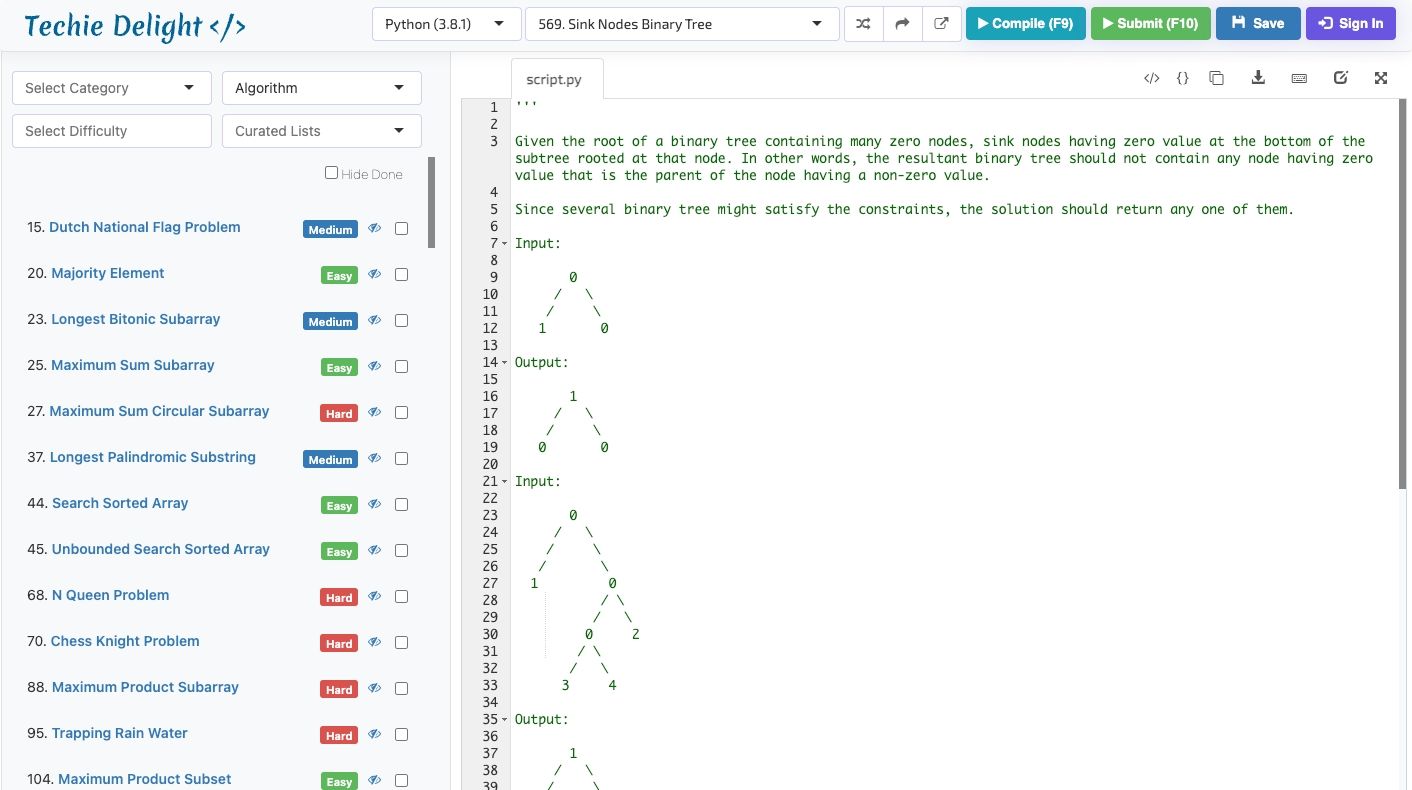This screenshot has height=790, width=1412.
Task: Click the curly braces format icon
Action: coord(1182,78)
